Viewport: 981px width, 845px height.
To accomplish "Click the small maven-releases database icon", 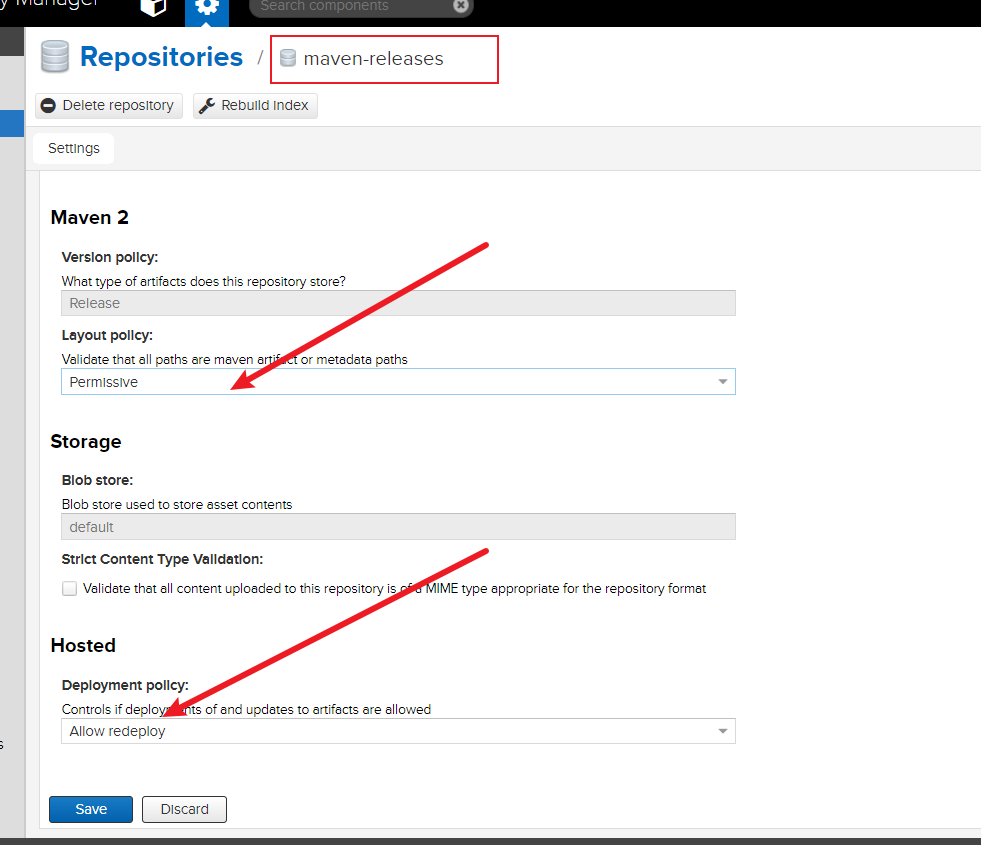I will 288,59.
